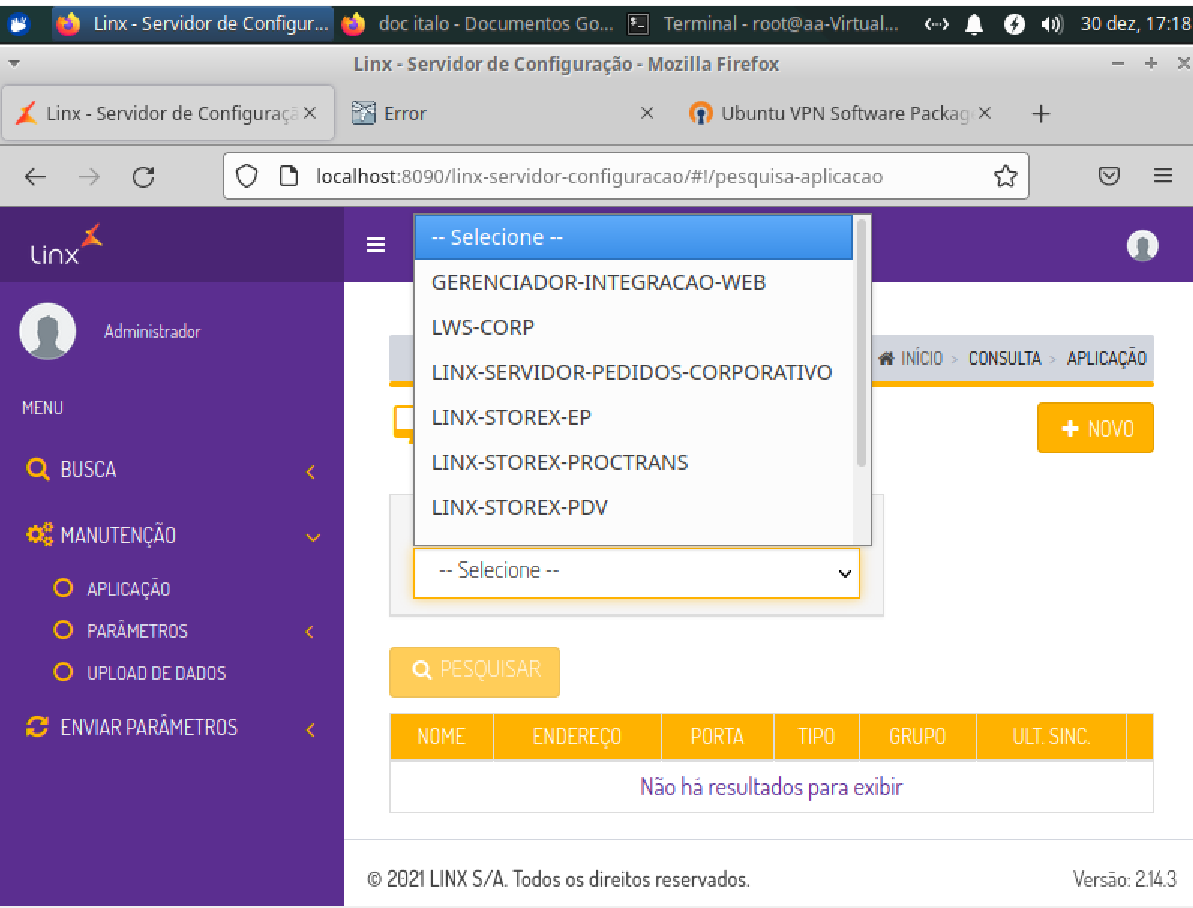Collapse the MANUTENÇÃO menu chevron
The image size is (1193, 908).
coord(313,537)
